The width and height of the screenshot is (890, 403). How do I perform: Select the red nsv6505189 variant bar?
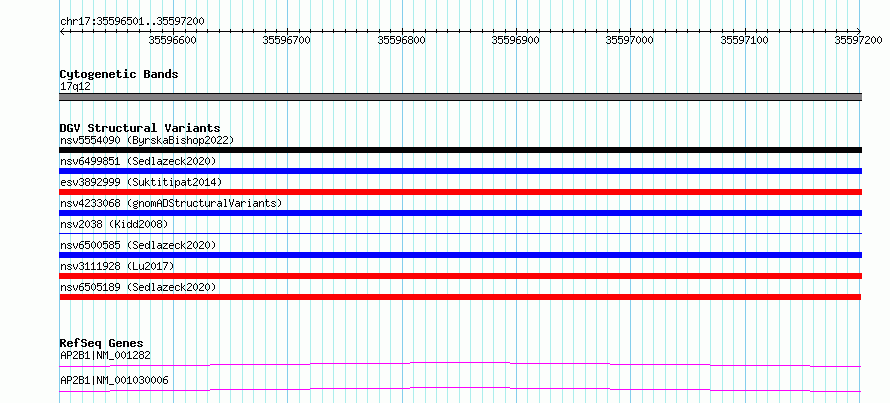tap(460, 297)
